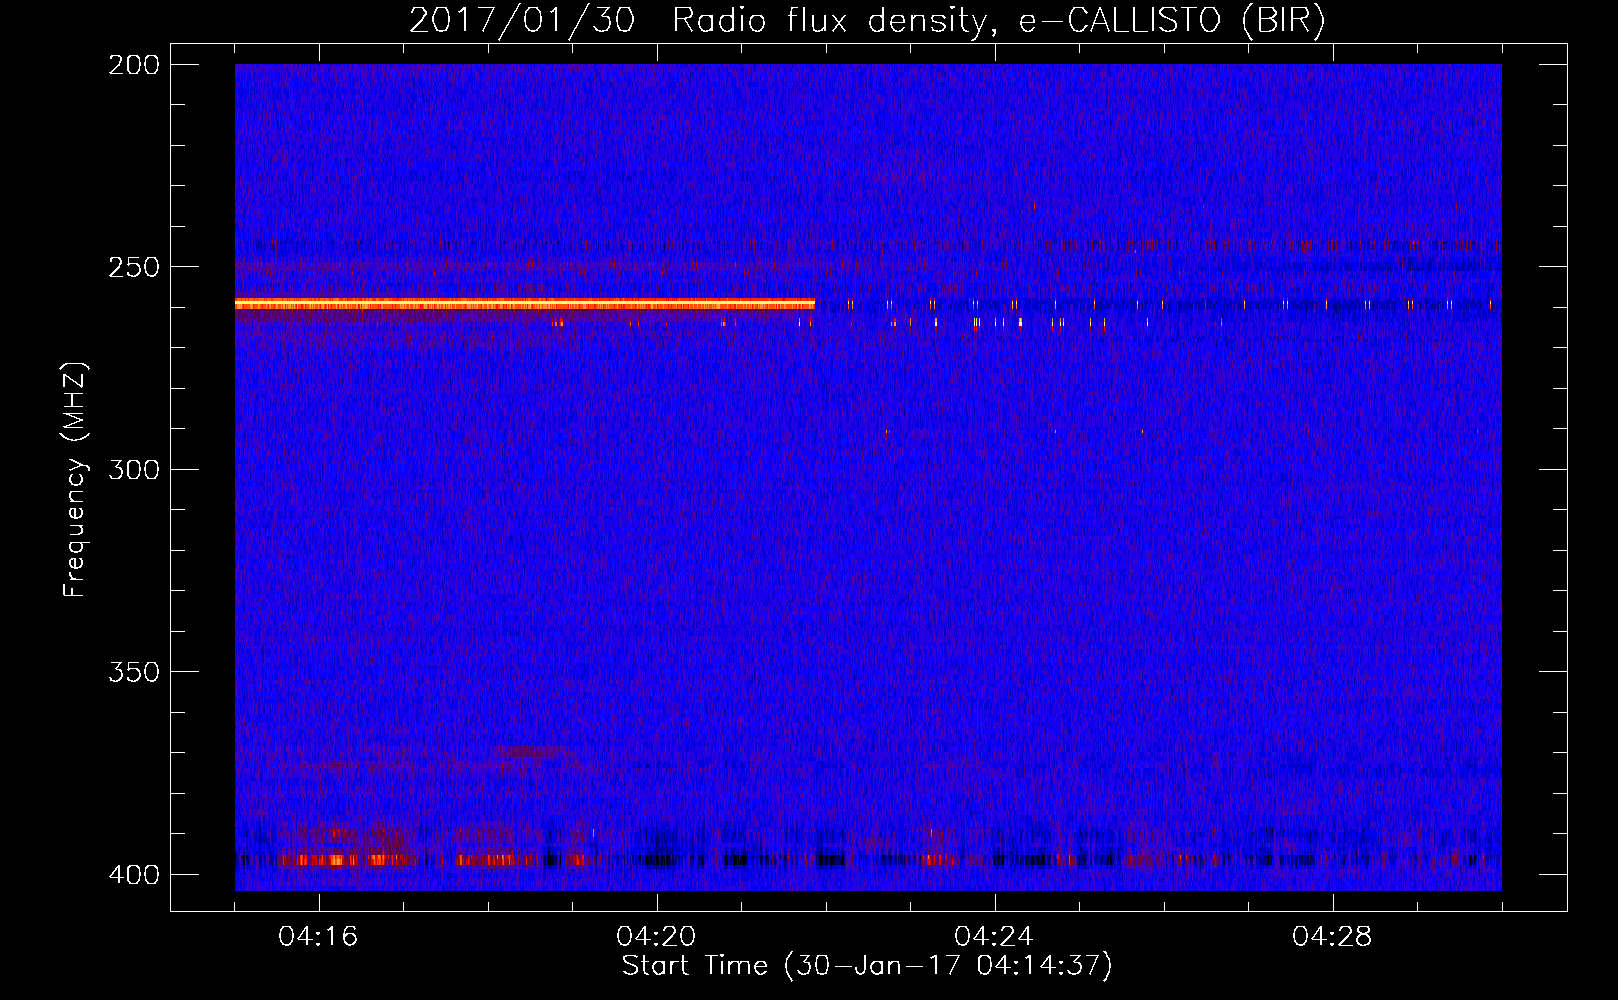This screenshot has width=1618, height=1000.
Task: Click the 250 frequency tick label
Action: point(134,267)
